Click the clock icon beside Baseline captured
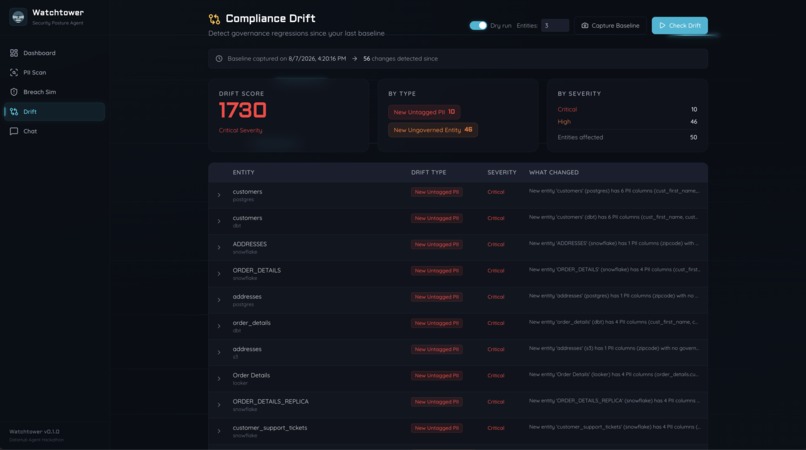Image resolution: width=806 pixels, height=450 pixels. [219, 59]
